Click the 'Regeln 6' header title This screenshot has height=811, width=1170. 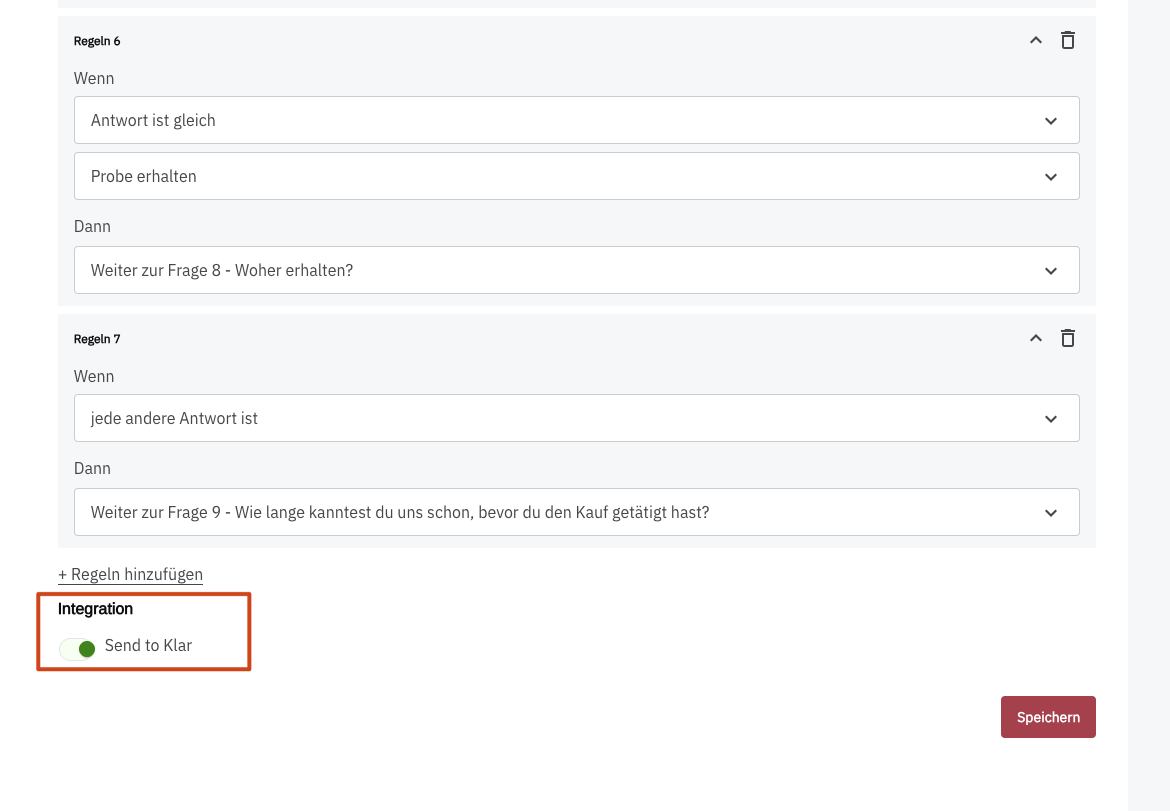coord(97,41)
